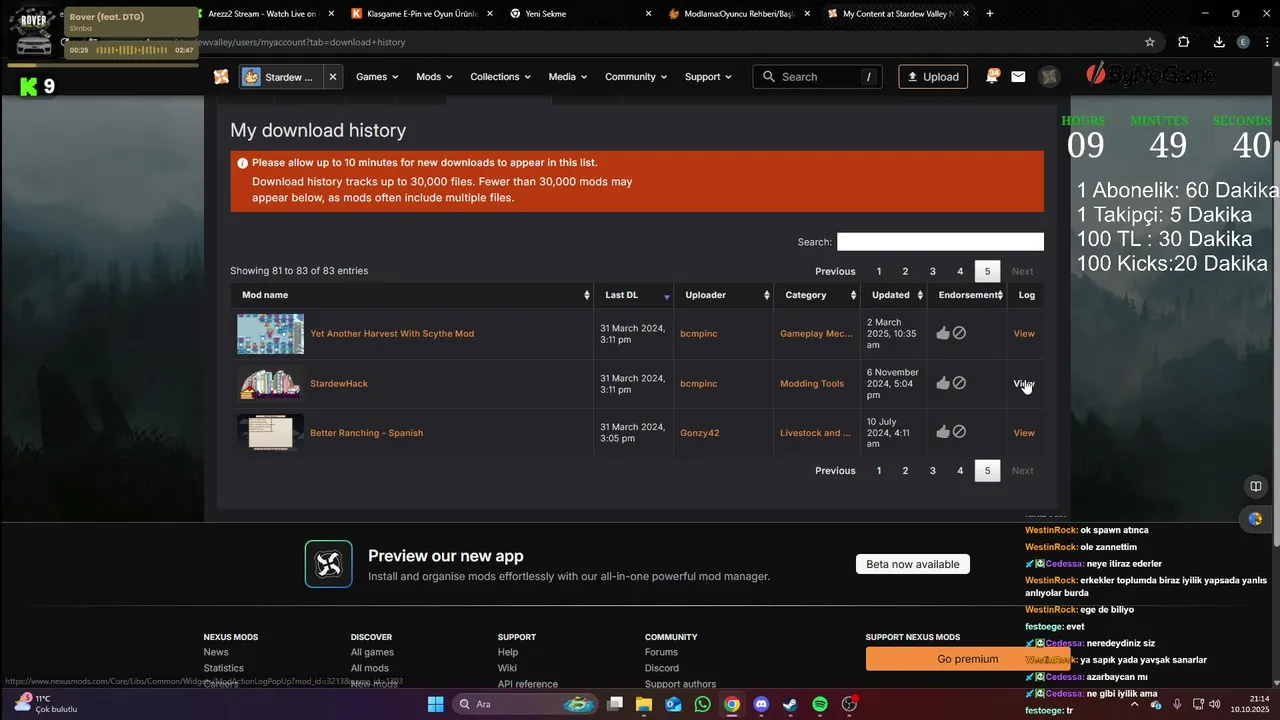This screenshot has width=1280, height=720.
Task: Abstain from endorsing StardewHack
Action: click(959, 383)
